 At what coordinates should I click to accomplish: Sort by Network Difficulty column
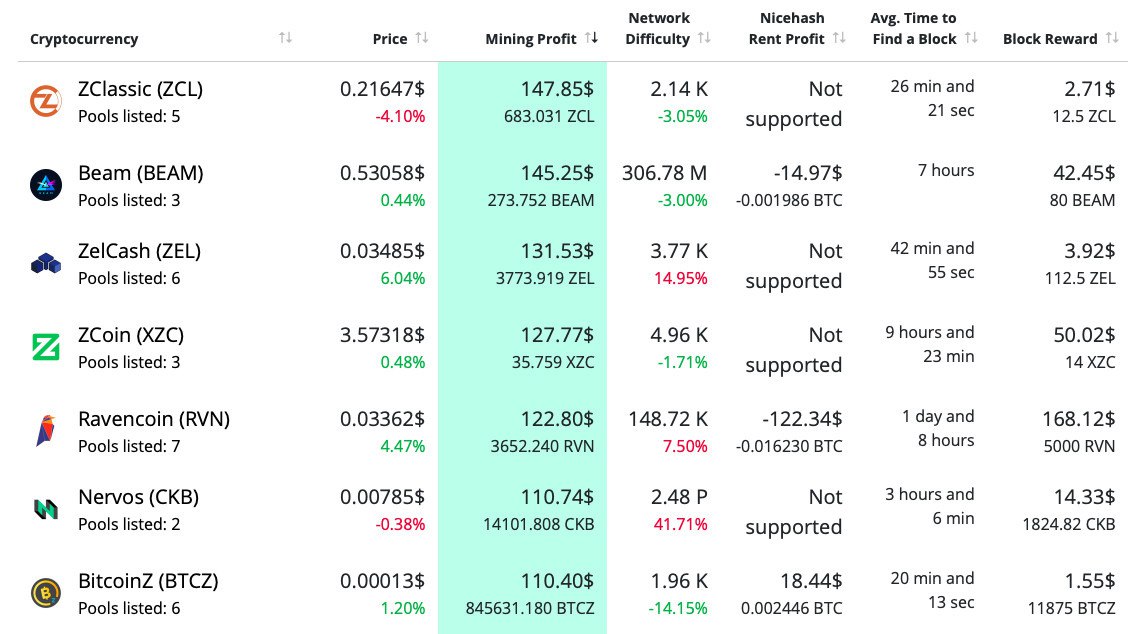pos(668,29)
